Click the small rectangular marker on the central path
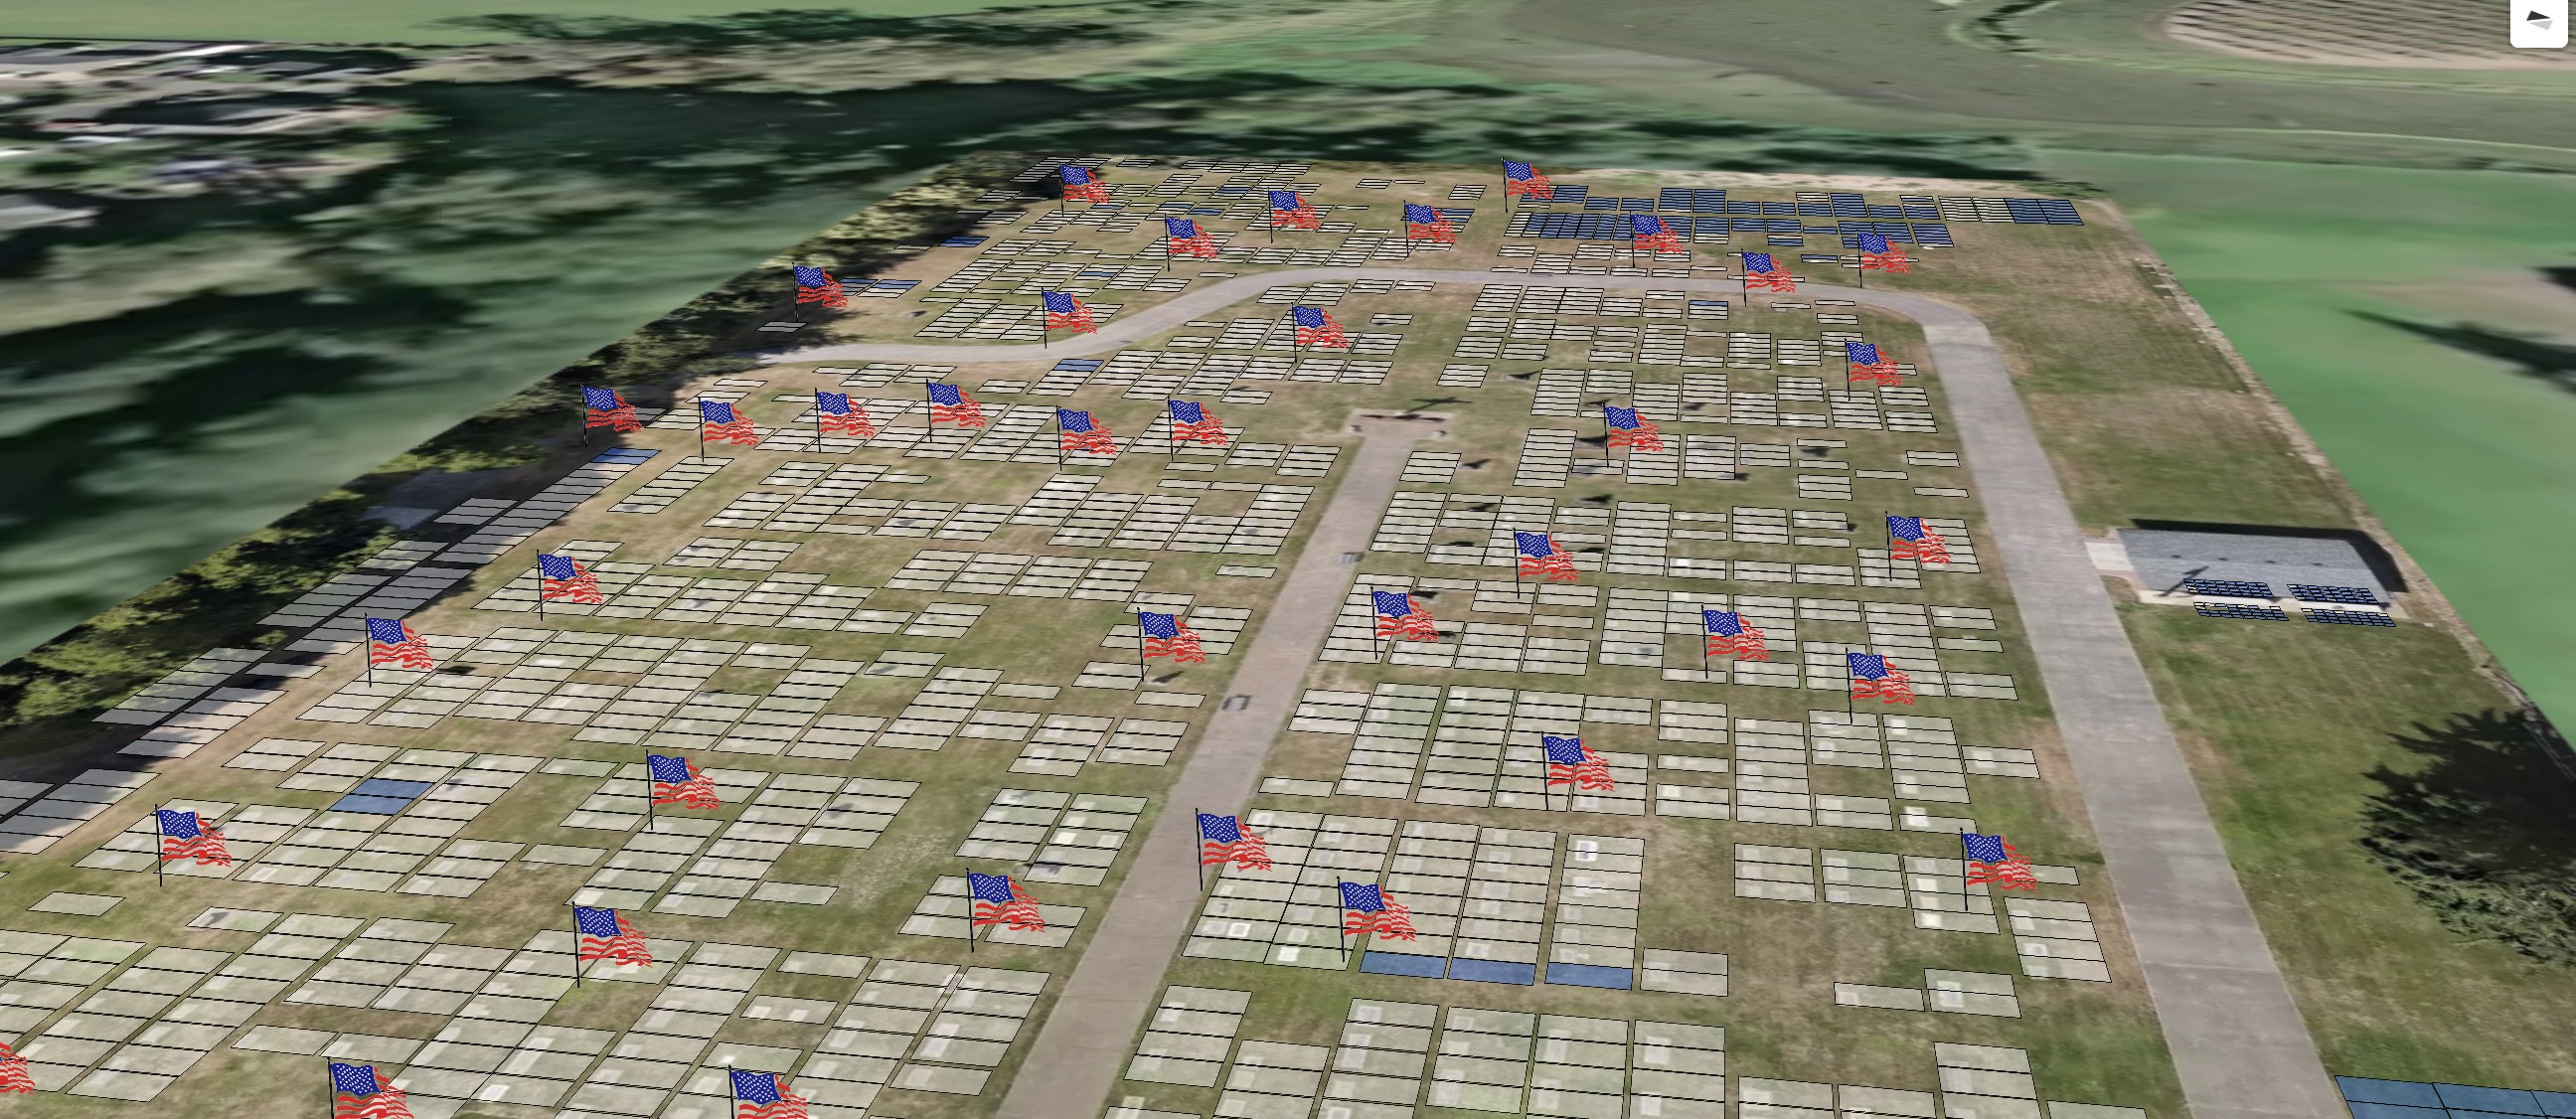Image resolution: width=2576 pixels, height=1119 pixels. tap(1237, 703)
